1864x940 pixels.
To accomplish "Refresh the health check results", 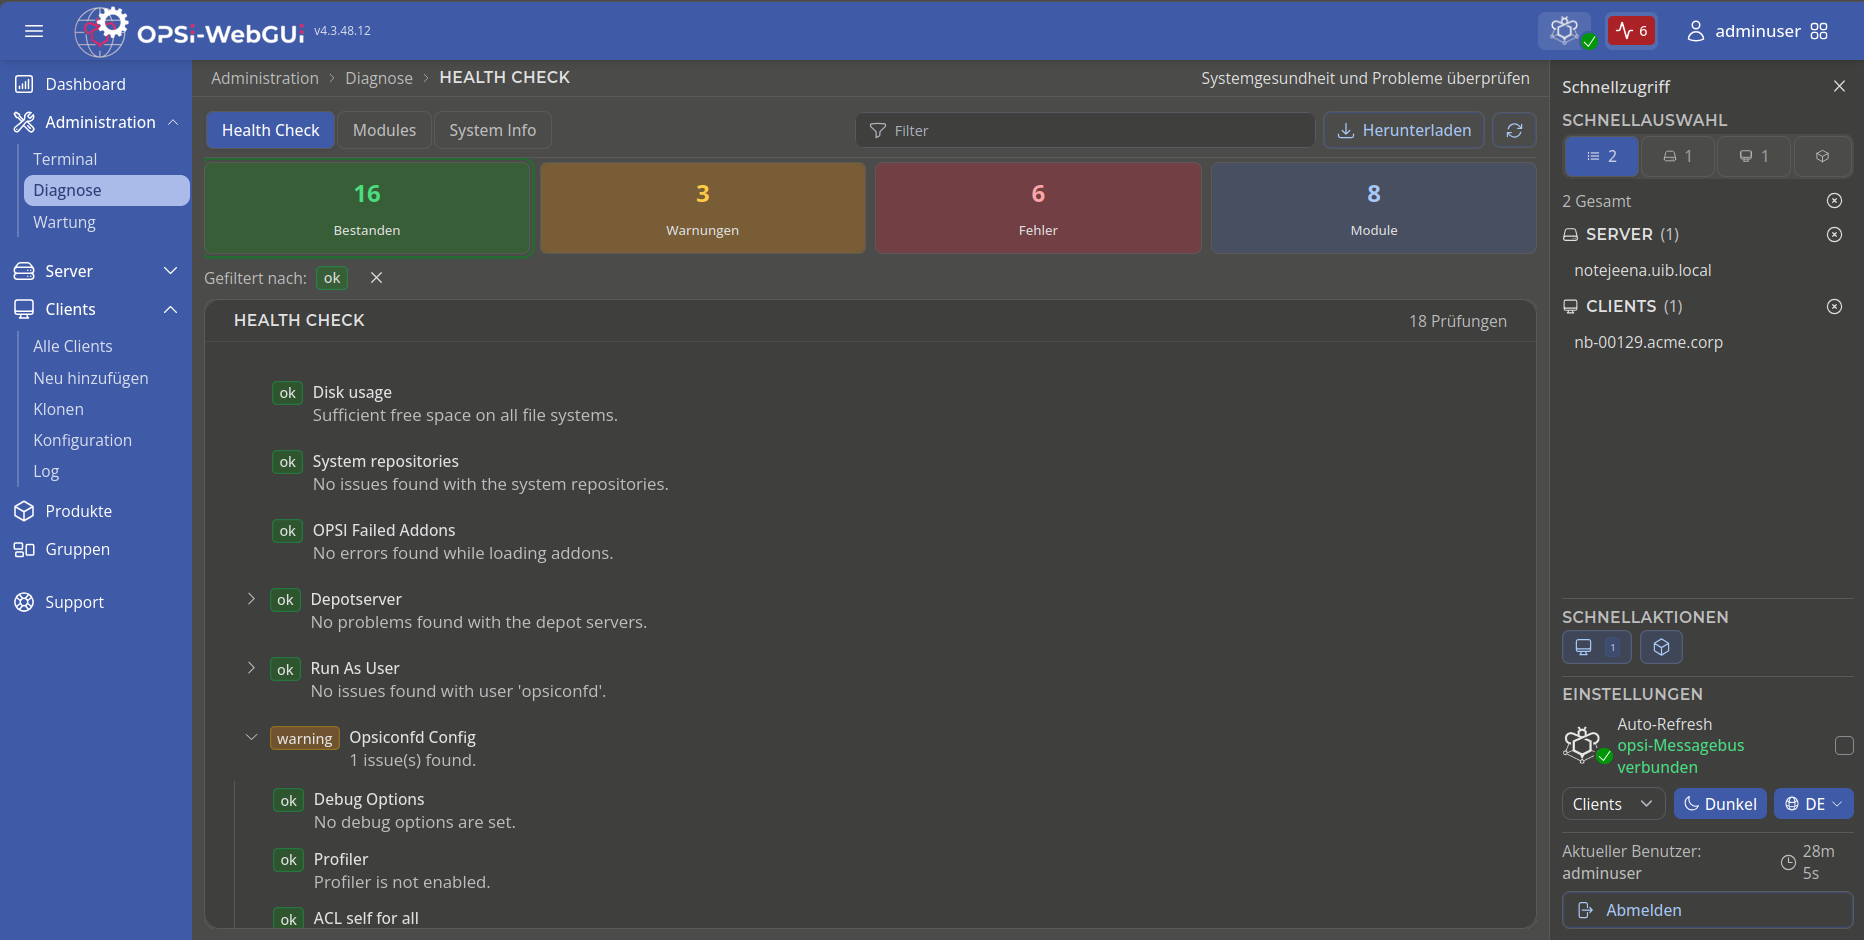I will 1514,130.
